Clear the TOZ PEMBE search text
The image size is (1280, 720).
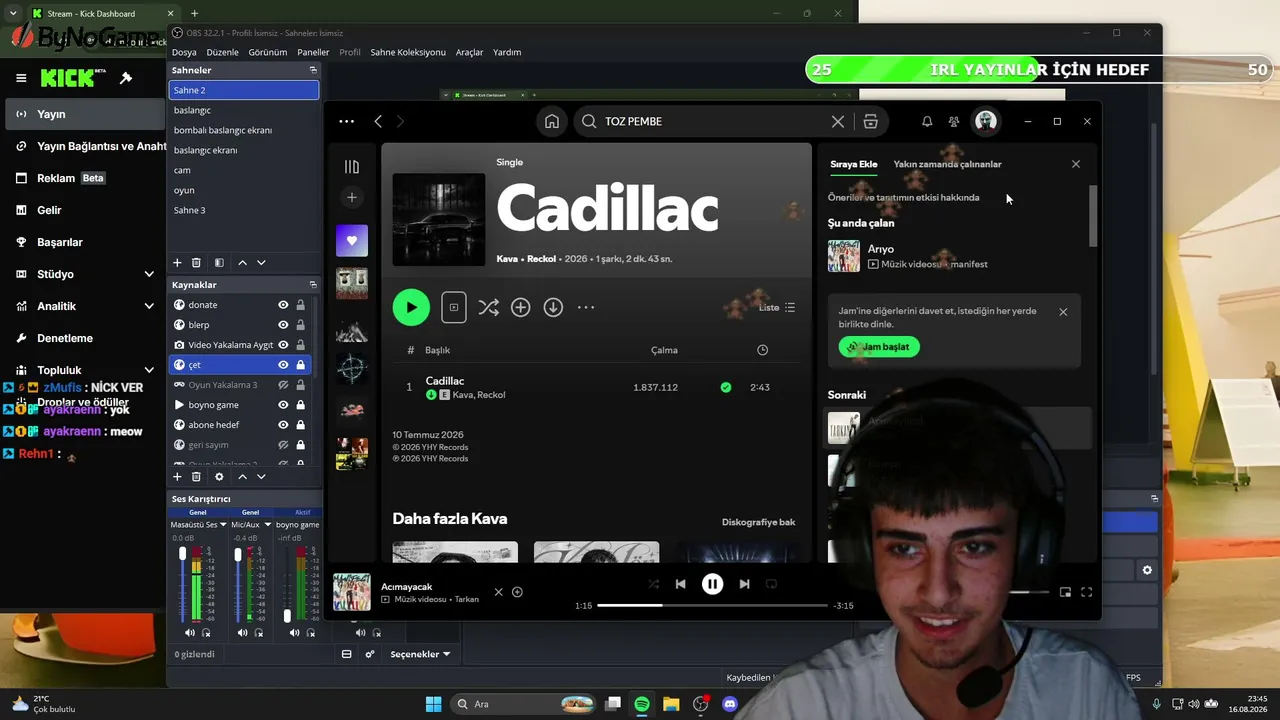(838, 121)
